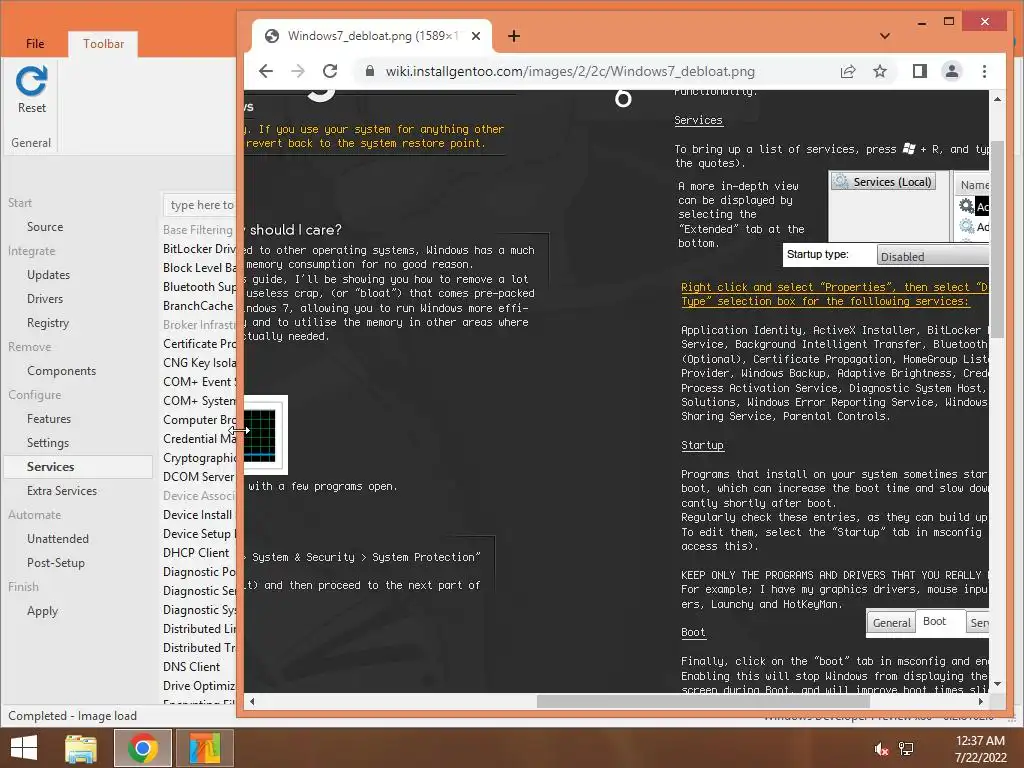Switch to the Toolbar ribbon tab
The image size is (1024, 768).
coord(103,44)
